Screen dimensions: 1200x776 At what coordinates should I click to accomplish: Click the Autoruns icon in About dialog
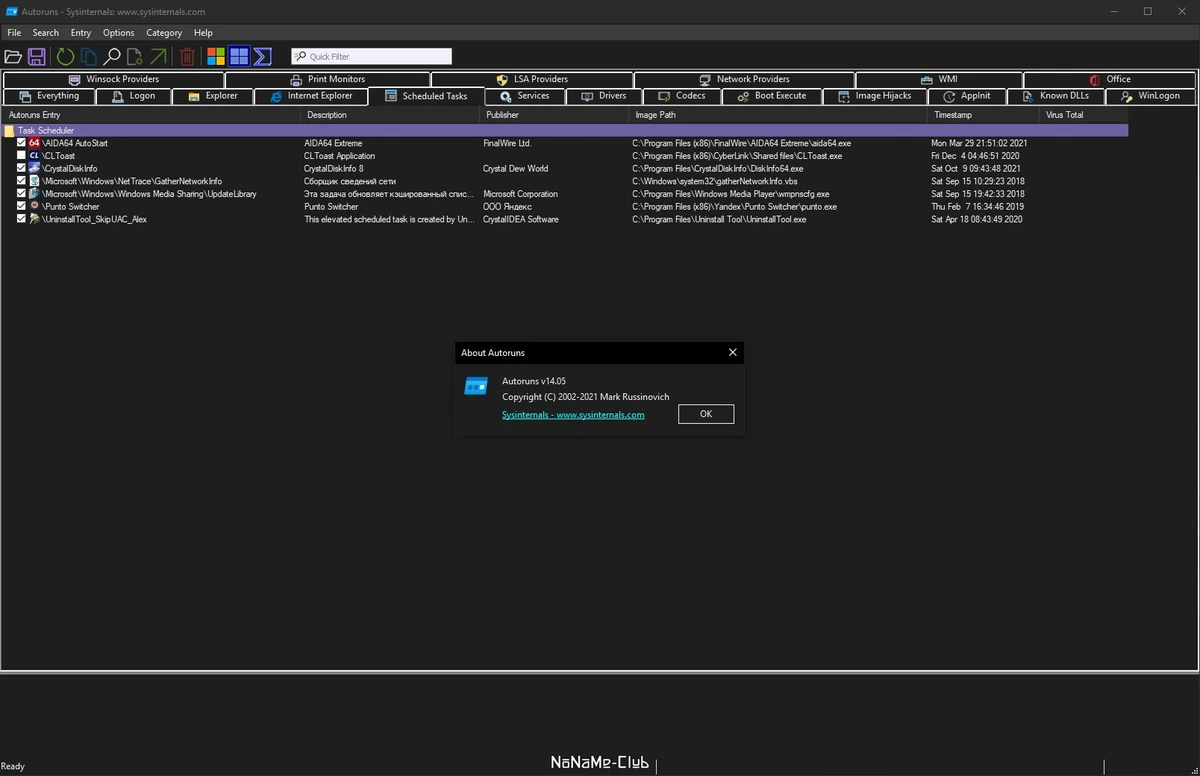click(476, 386)
